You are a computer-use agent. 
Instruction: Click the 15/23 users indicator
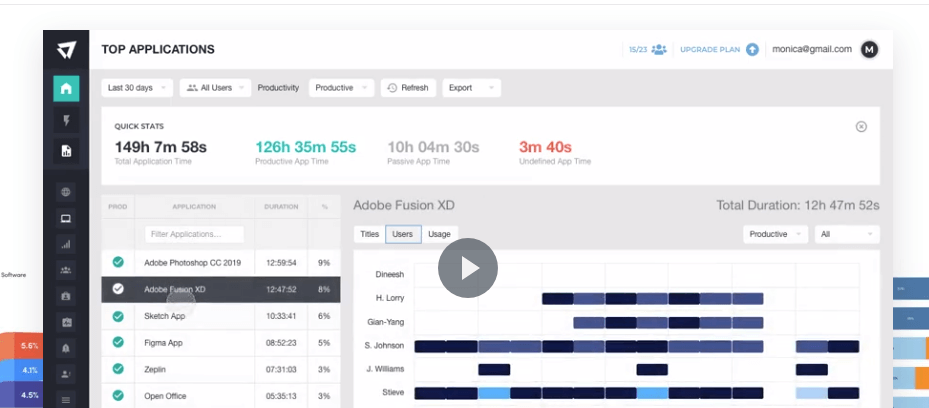point(638,50)
